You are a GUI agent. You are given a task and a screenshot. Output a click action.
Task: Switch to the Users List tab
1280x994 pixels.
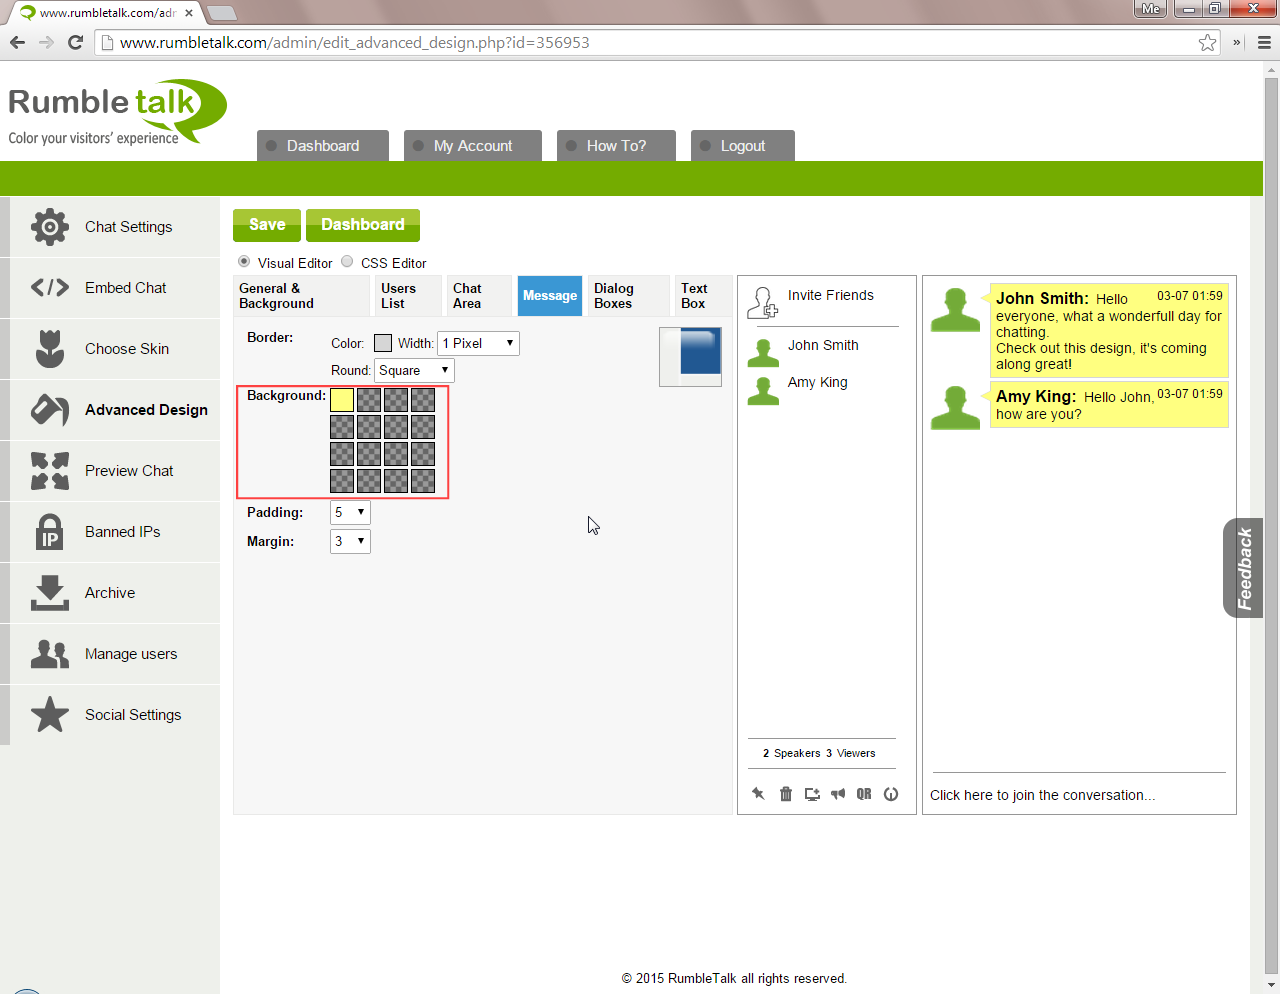click(409, 296)
